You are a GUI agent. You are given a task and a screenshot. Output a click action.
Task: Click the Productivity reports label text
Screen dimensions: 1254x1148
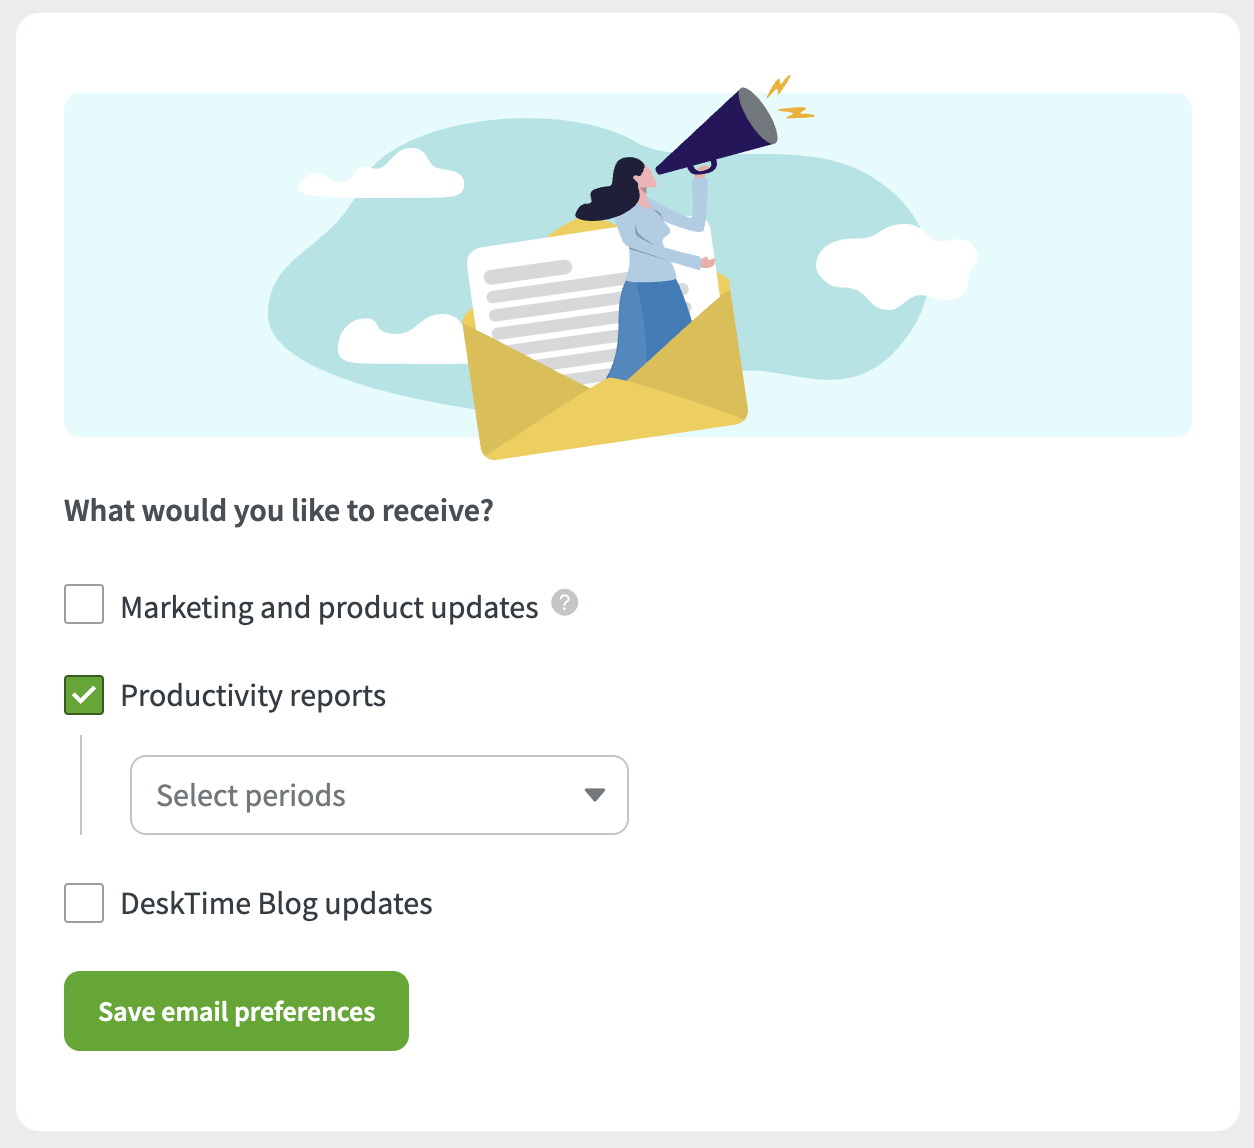253,696
